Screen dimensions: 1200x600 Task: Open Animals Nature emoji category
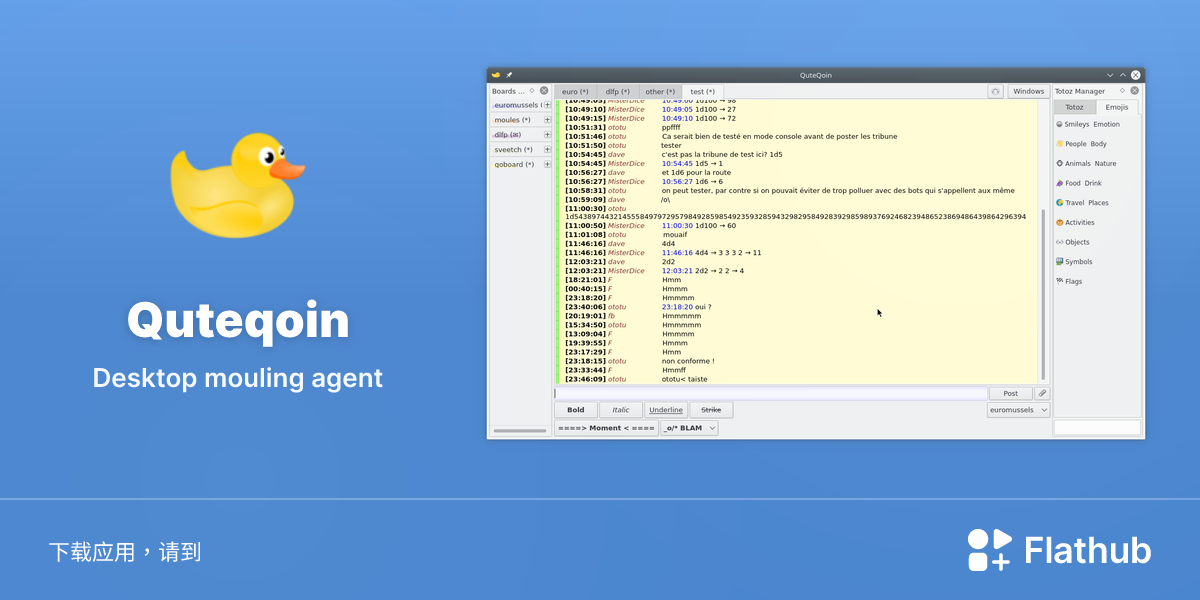pyautogui.click(x=1086, y=164)
